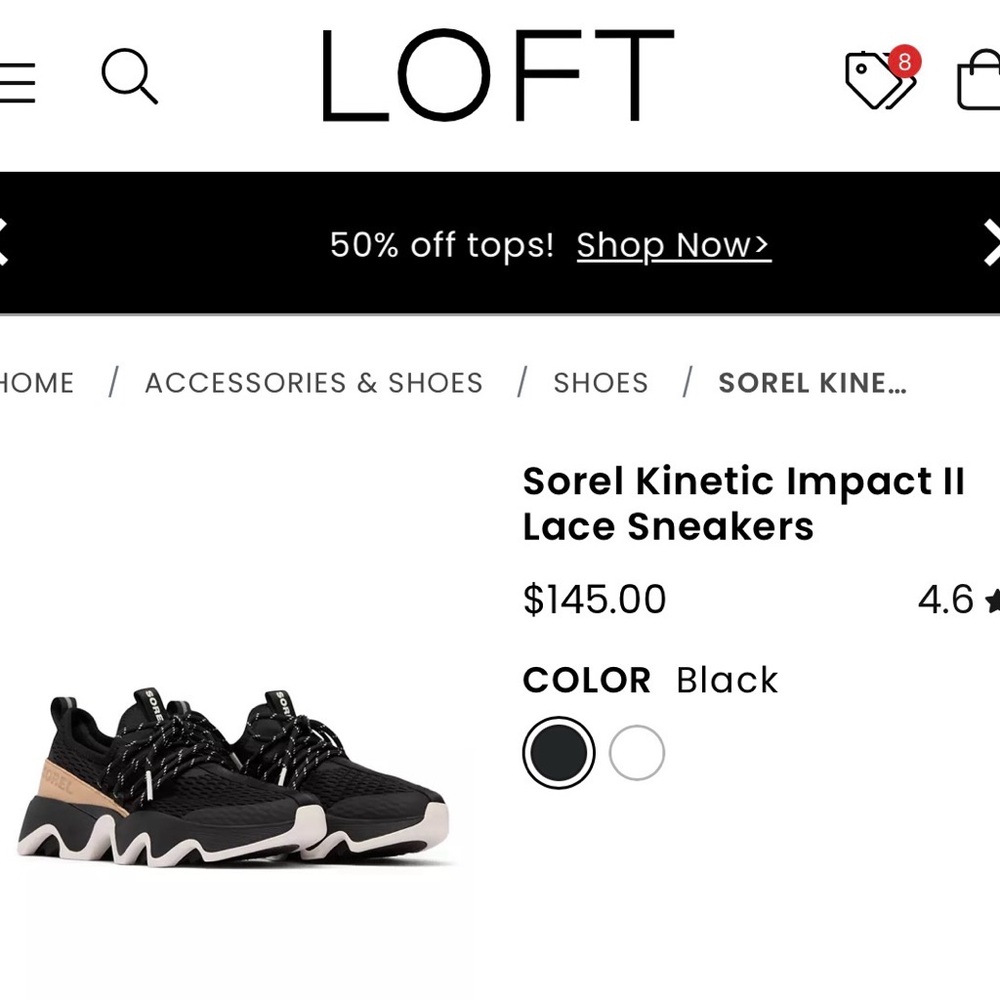Go to Shoes breadcrumb
This screenshot has height=1000, width=1000.
(x=600, y=382)
